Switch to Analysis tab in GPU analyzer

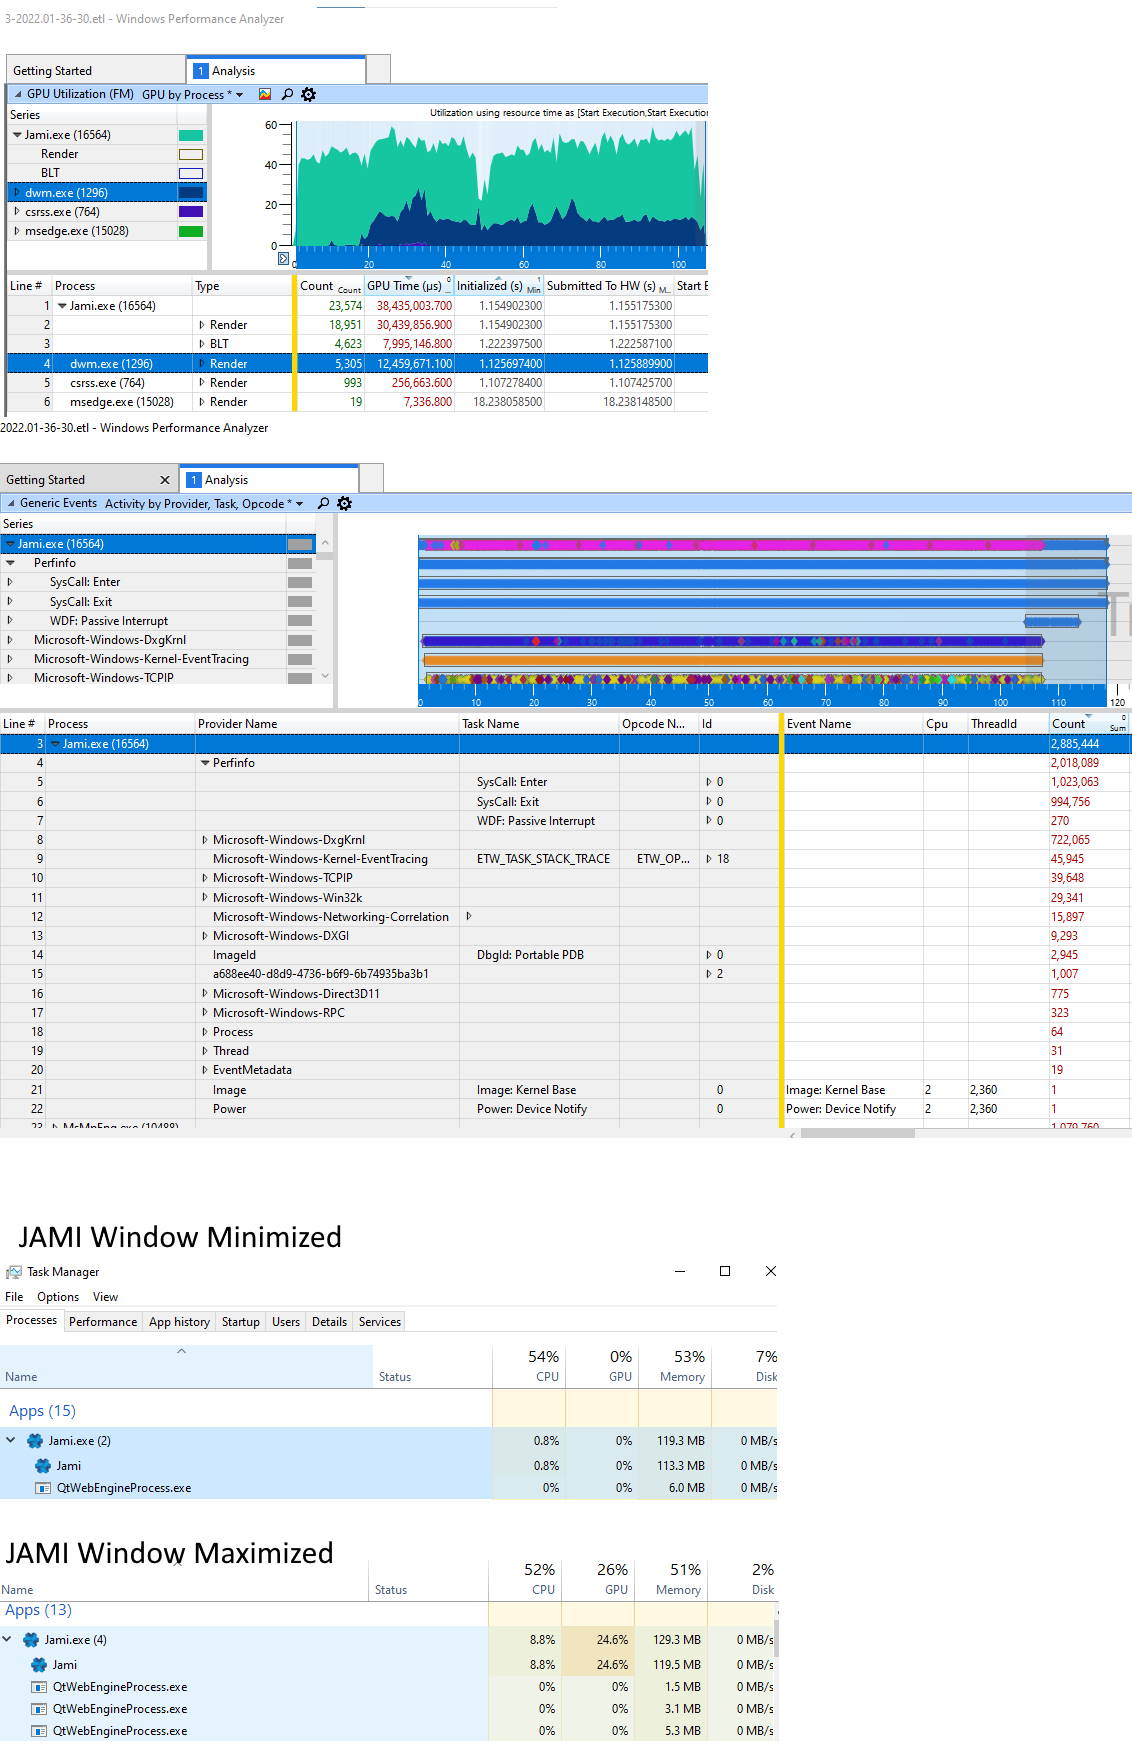coord(276,71)
